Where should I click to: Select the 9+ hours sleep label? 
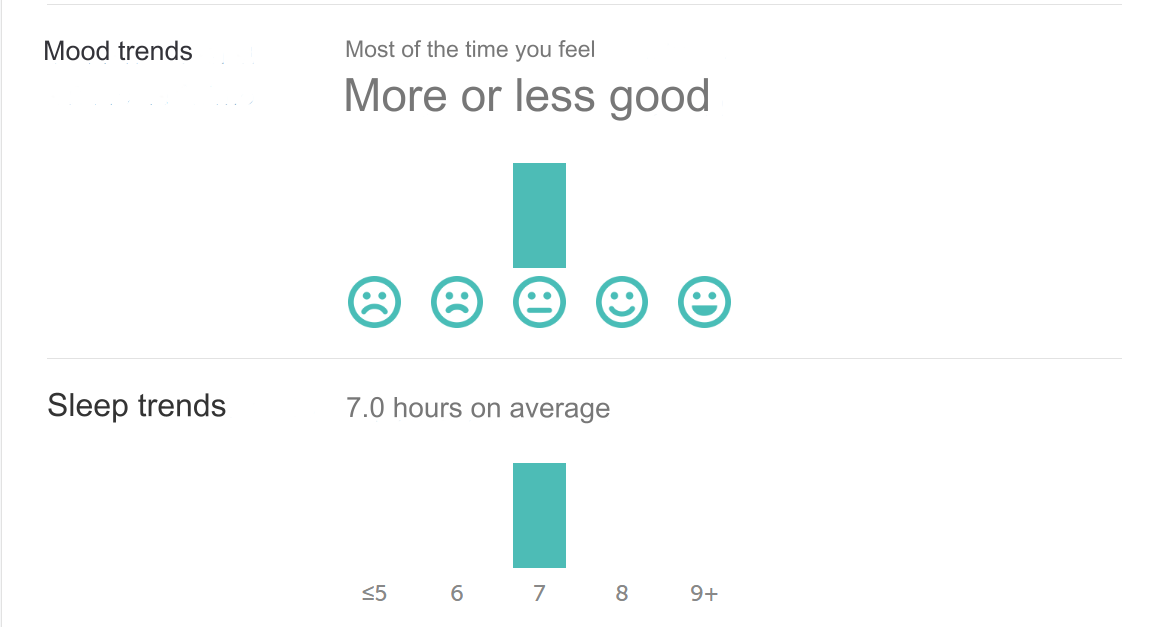pos(704,594)
